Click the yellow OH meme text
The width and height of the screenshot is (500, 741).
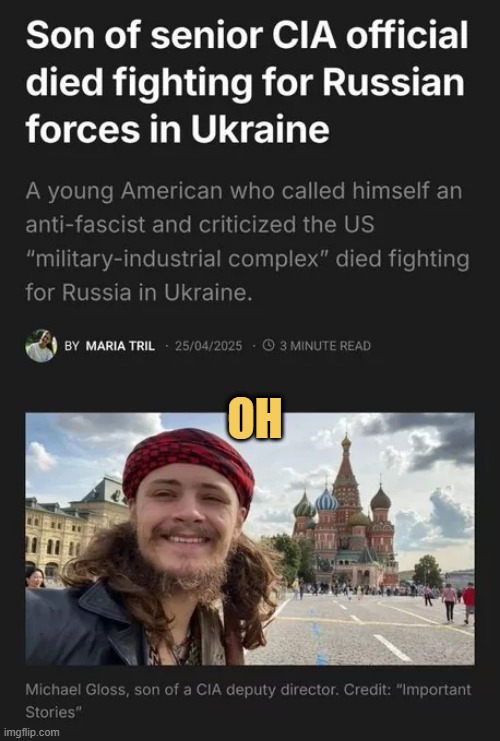click(x=255, y=419)
